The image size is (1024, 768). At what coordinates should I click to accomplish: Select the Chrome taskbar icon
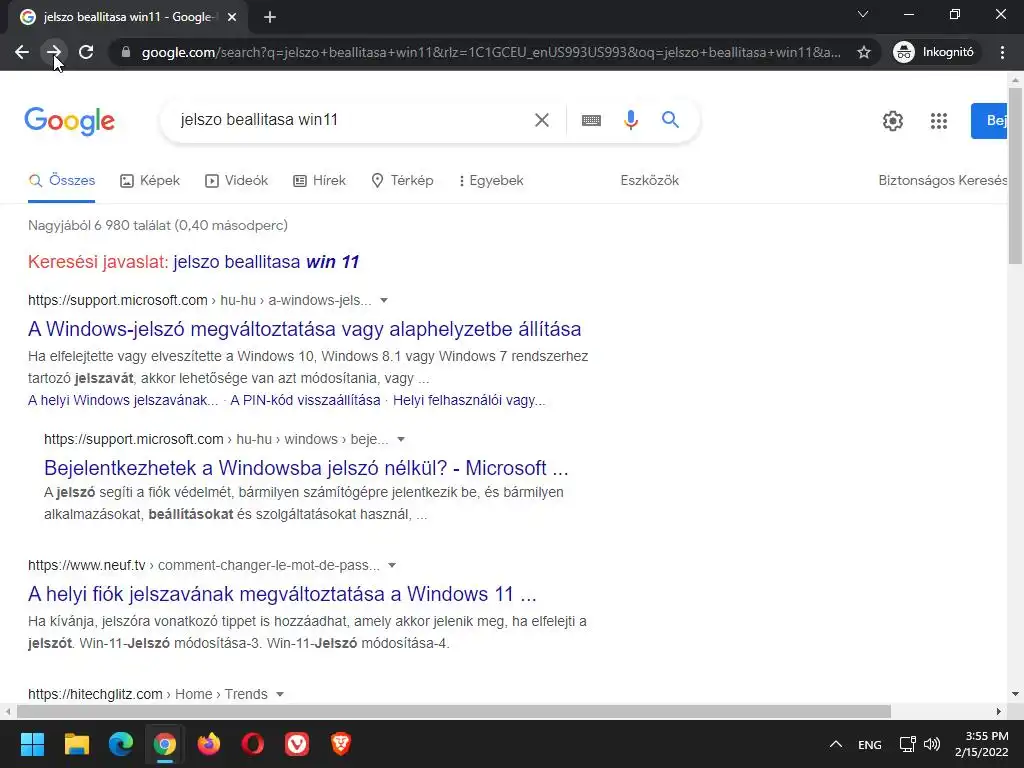click(165, 744)
